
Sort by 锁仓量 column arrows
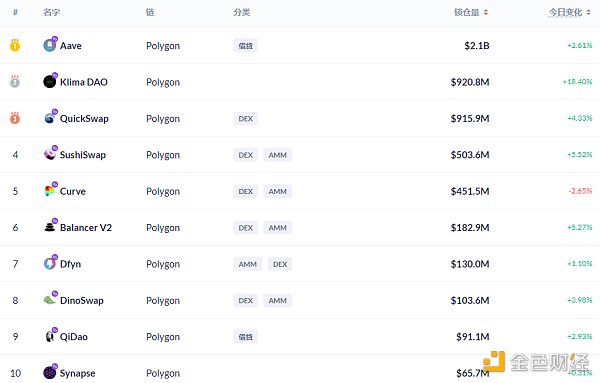[x=486, y=13]
